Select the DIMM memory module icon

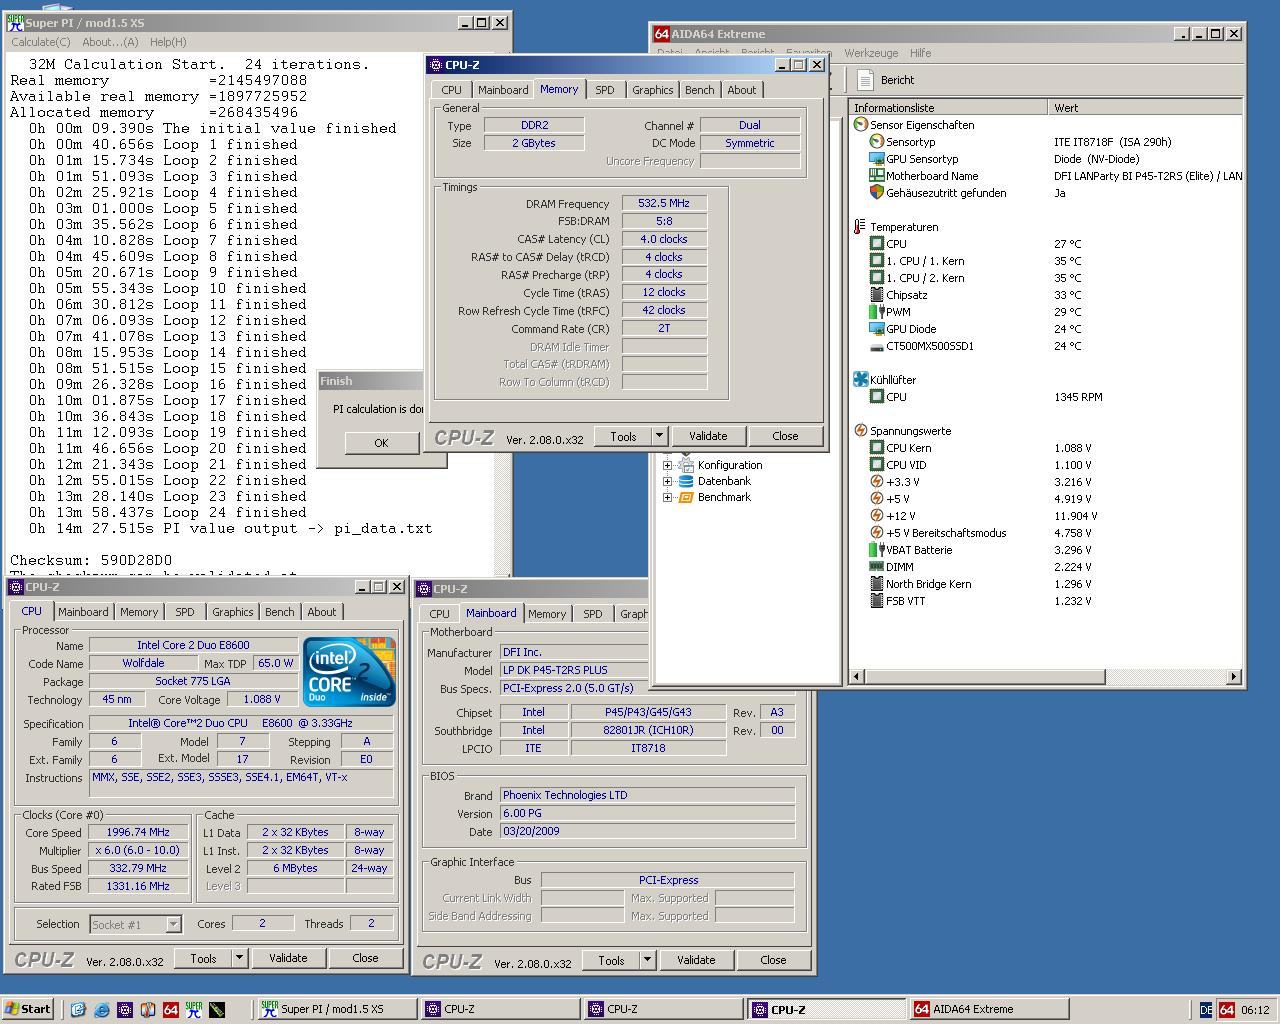pos(876,567)
